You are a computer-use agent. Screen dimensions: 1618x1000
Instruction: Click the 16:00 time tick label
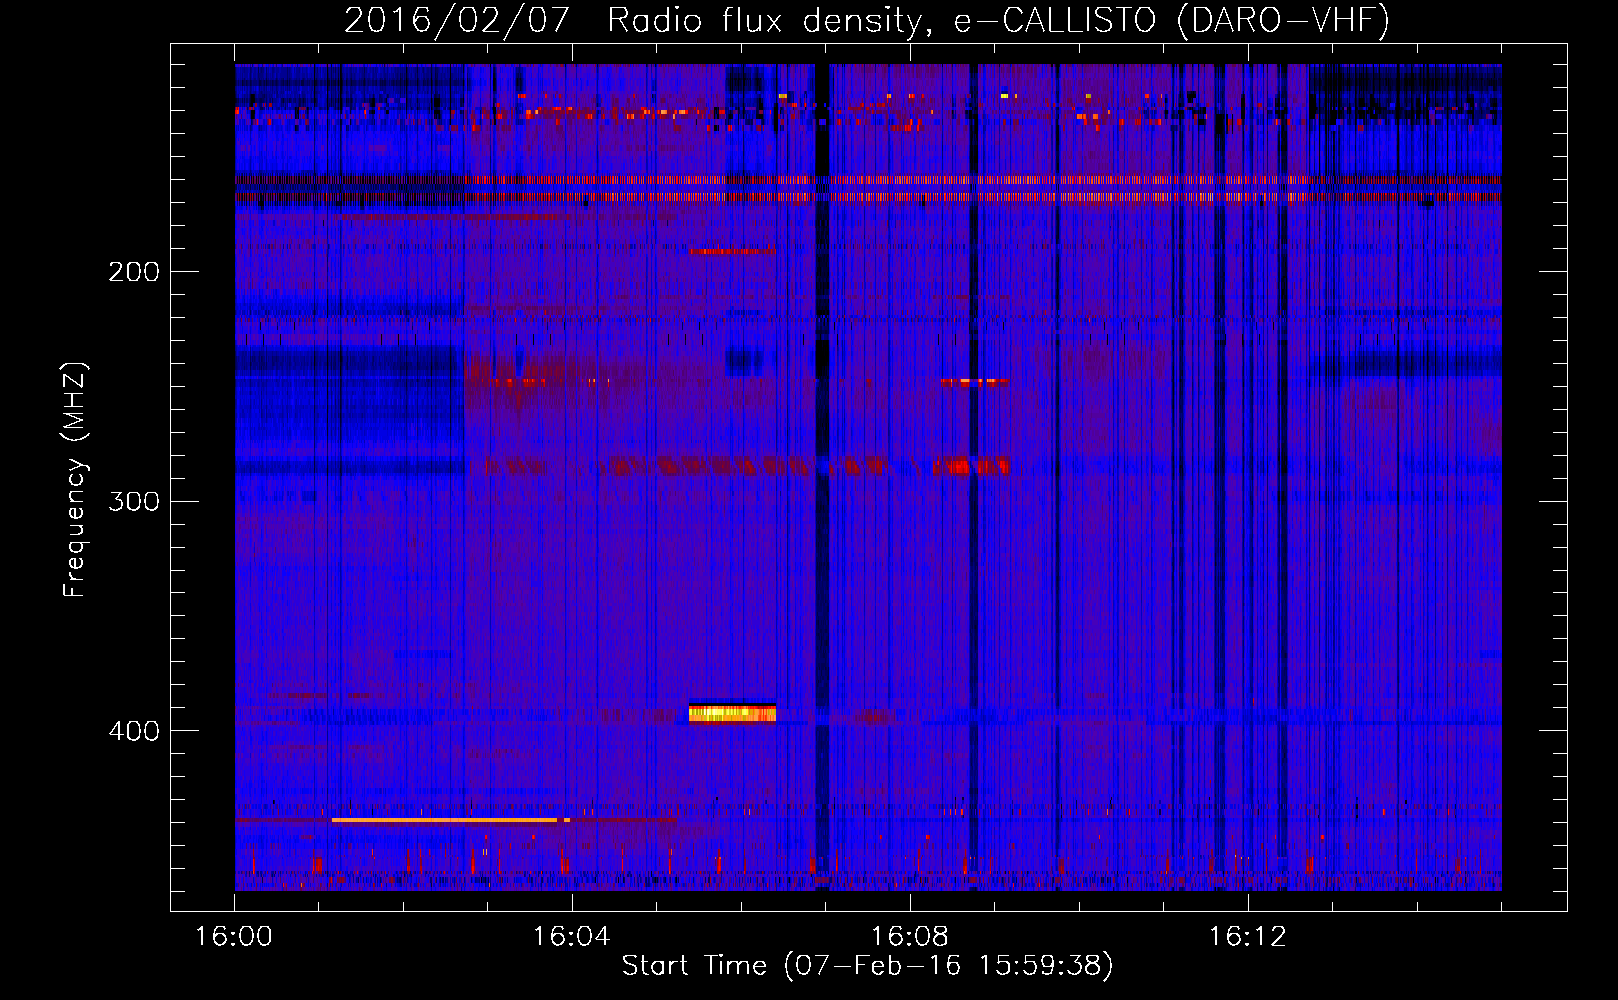(234, 937)
